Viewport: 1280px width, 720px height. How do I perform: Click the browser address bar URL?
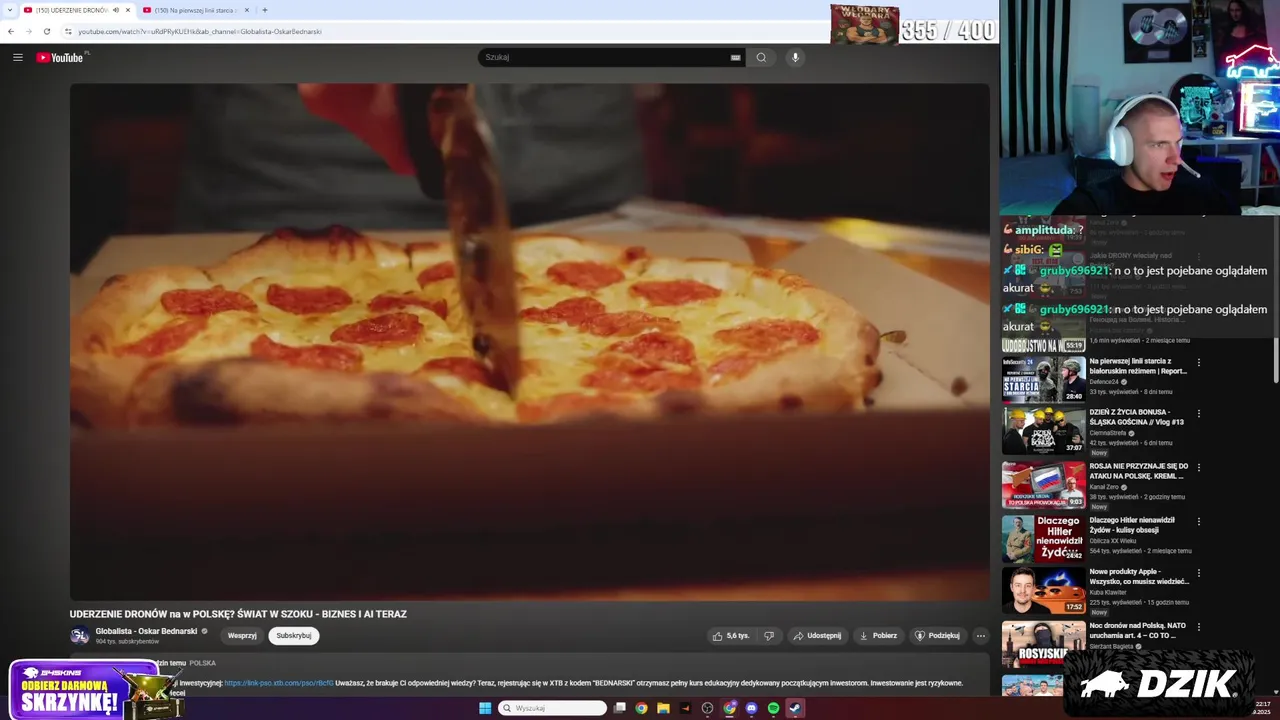point(200,31)
